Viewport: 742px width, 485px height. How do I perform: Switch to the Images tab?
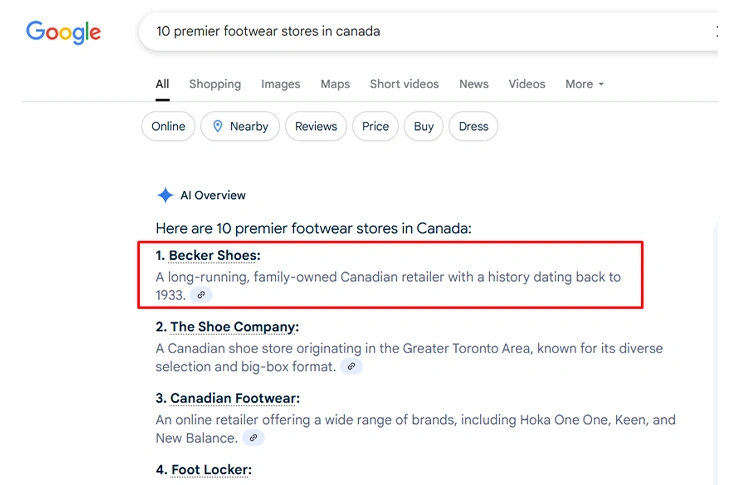coord(280,84)
